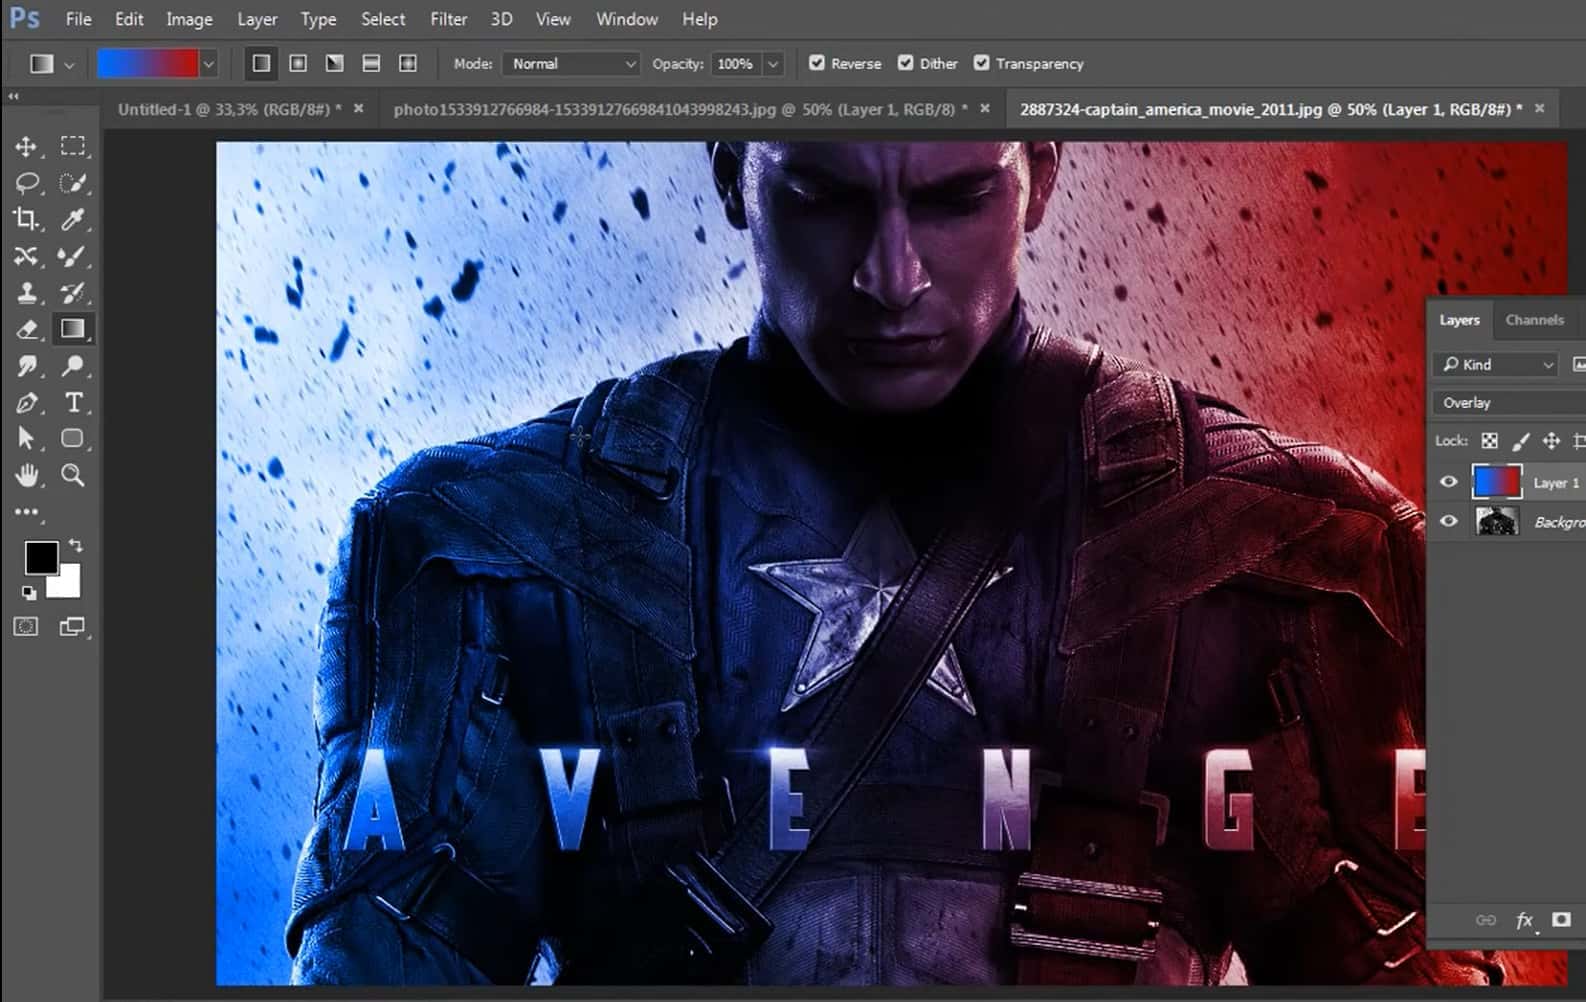Open the Edit Toolbar three-dots menu

26,512
